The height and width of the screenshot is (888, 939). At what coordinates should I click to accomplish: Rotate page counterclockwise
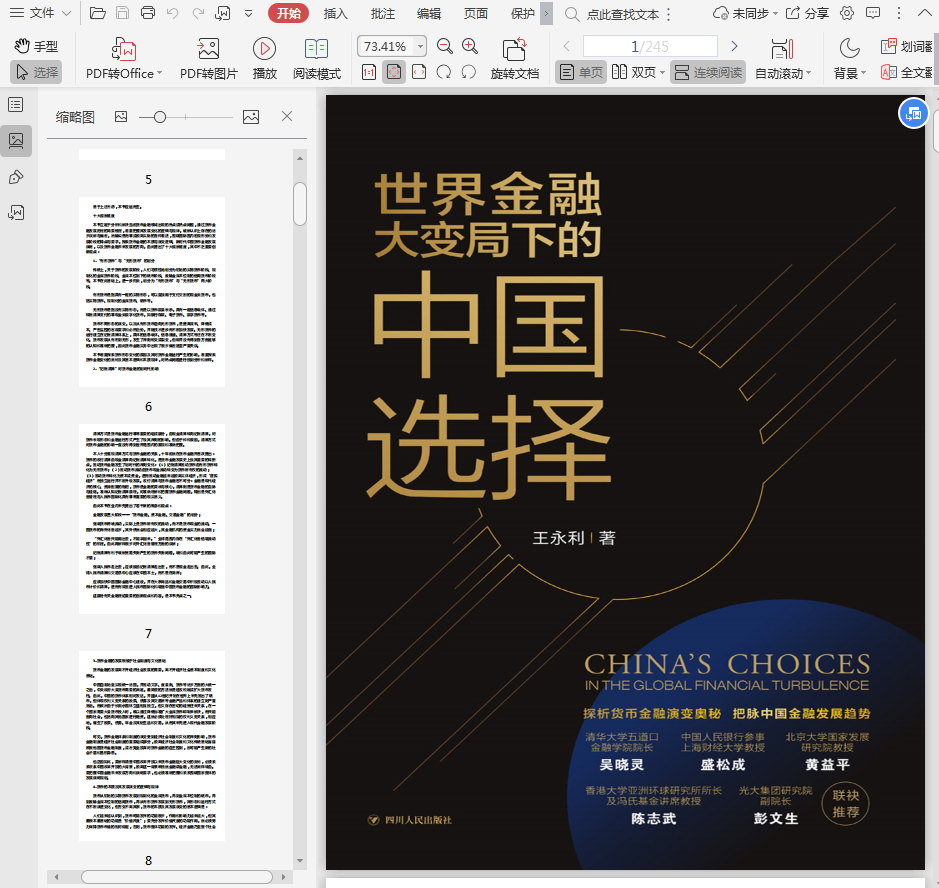pyautogui.click(x=469, y=72)
